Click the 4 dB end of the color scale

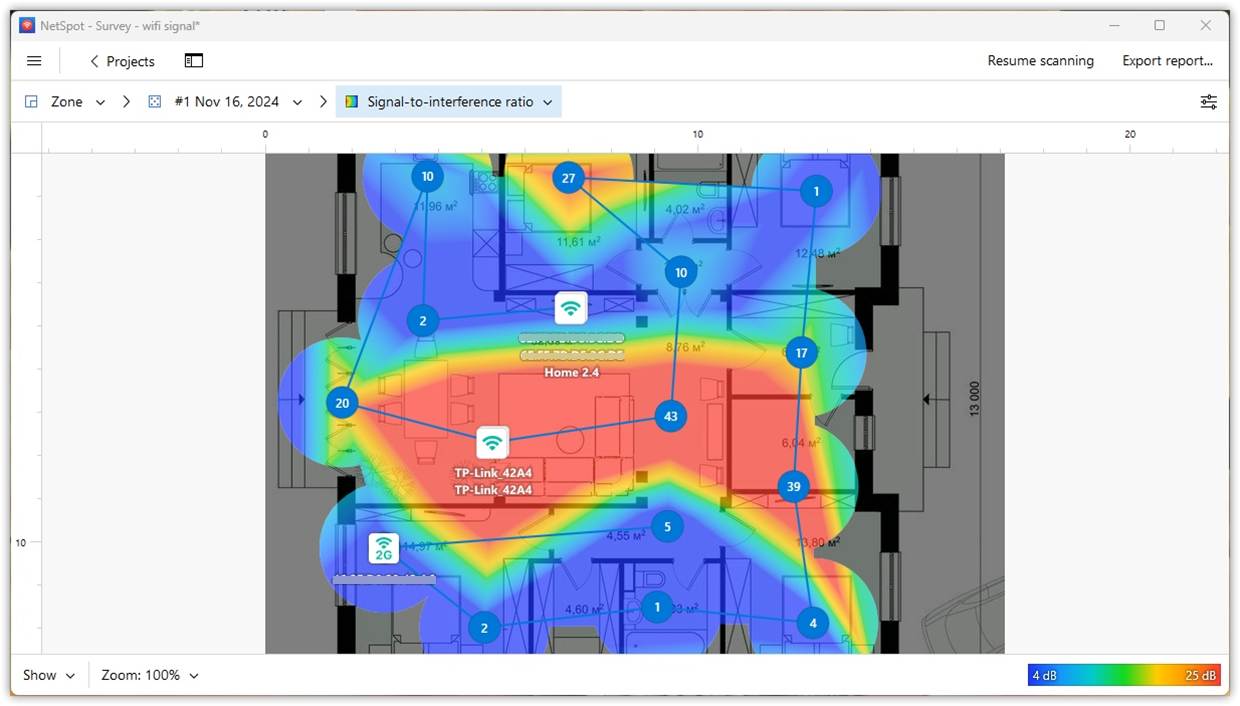point(1045,675)
